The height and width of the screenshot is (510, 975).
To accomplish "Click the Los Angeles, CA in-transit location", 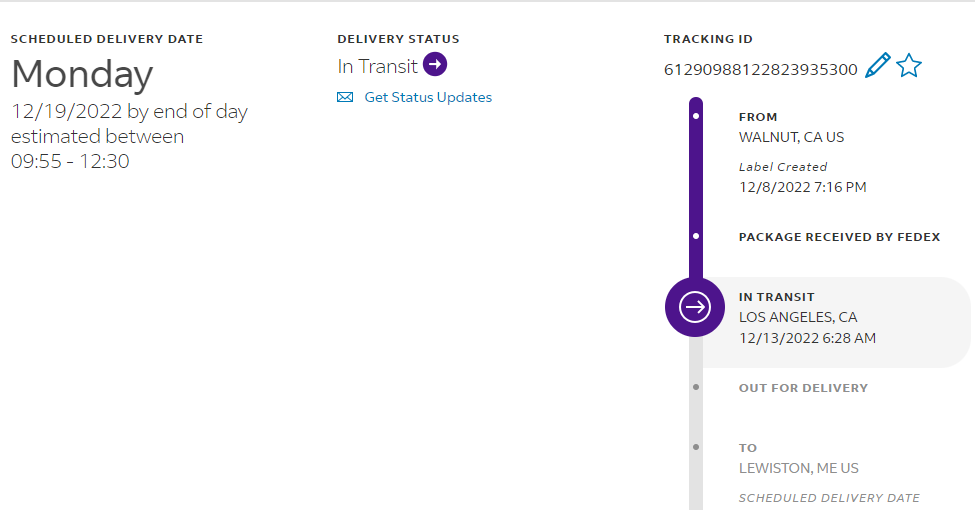I will [798, 317].
